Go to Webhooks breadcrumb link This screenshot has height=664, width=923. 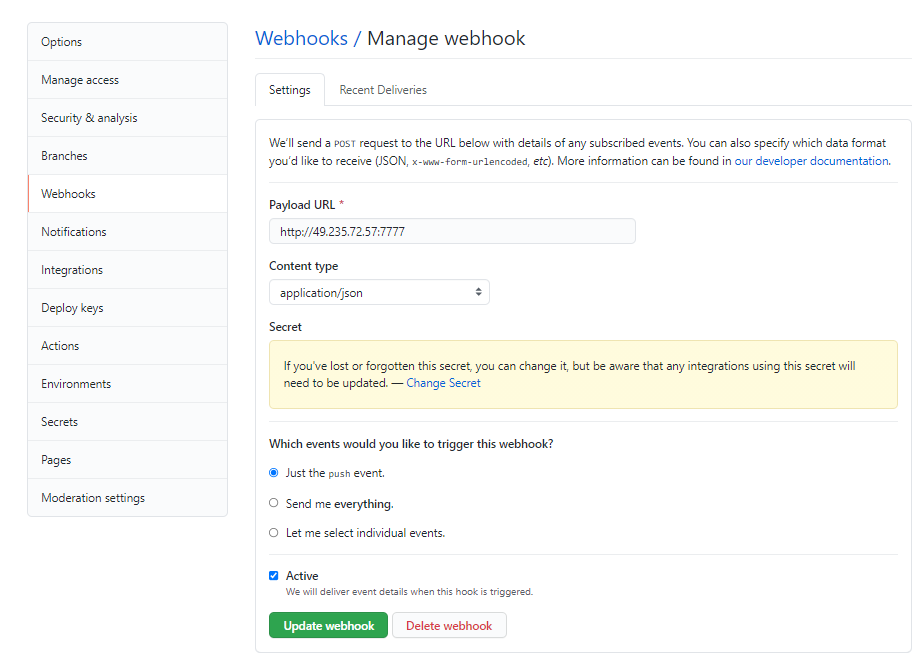pyautogui.click(x=301, y=39)
